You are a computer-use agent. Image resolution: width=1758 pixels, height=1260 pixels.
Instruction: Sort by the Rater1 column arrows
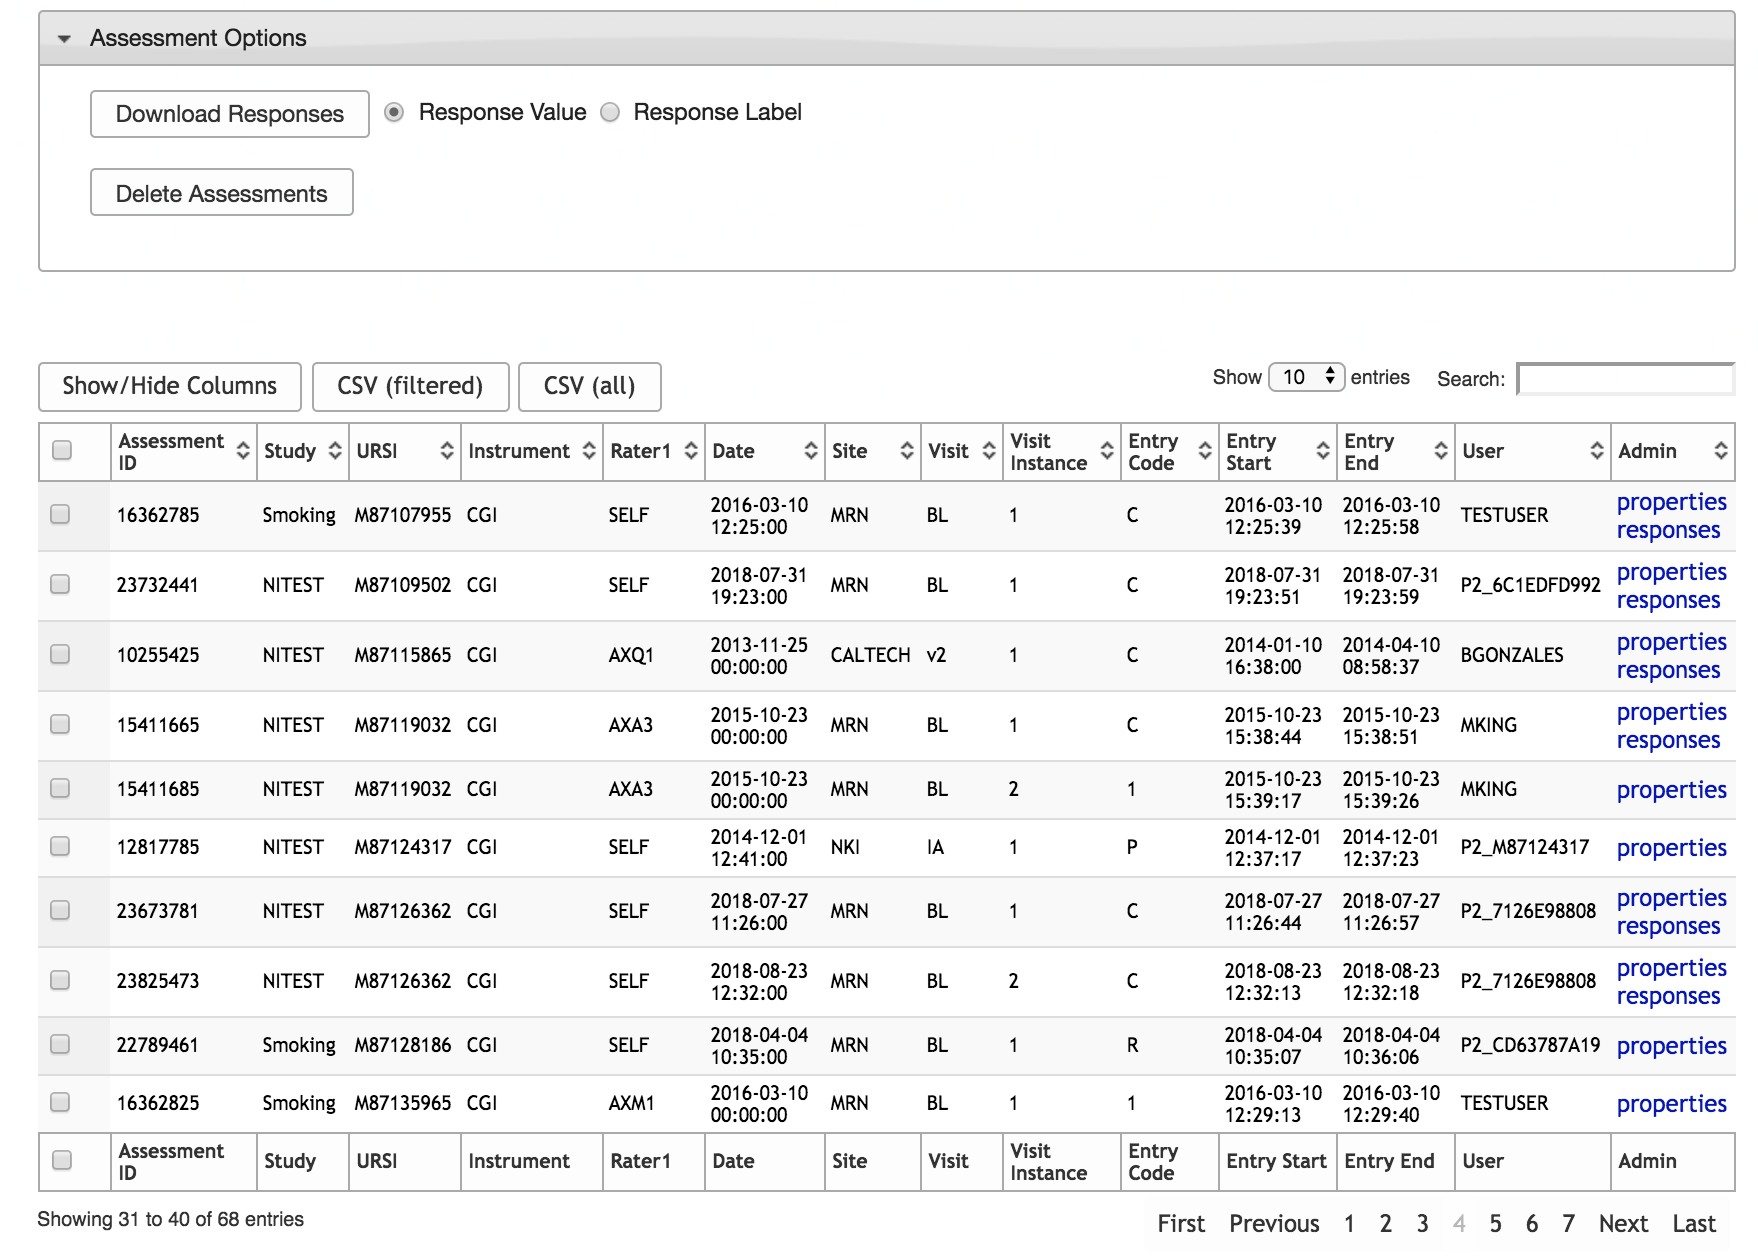pos(691,451)
